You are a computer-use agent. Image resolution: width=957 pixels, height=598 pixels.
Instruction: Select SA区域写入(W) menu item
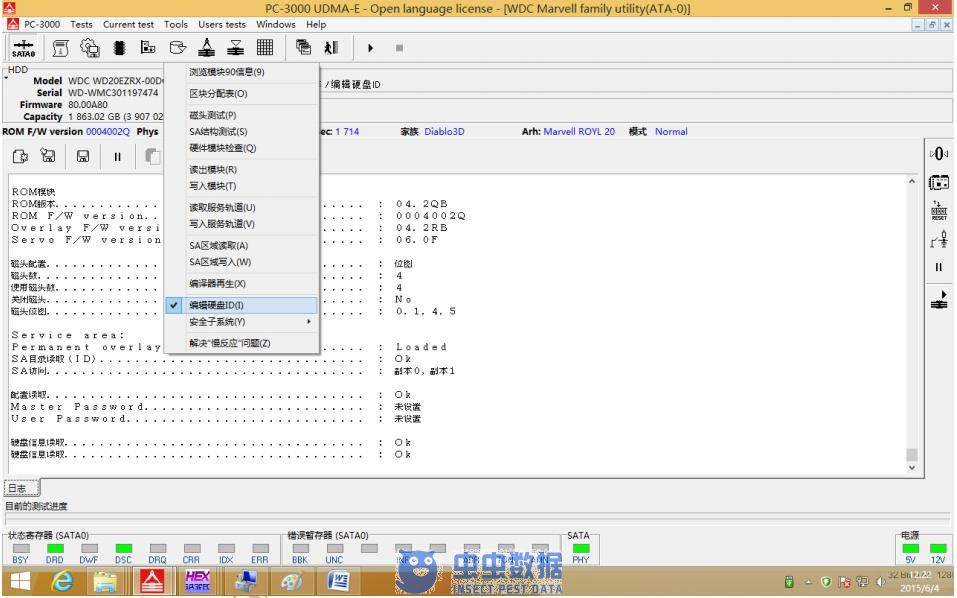pos(242,262)
